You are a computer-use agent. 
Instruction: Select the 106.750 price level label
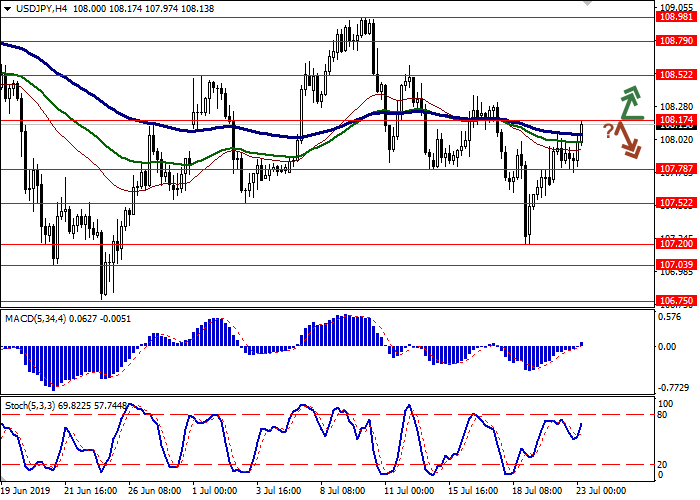click(x=676, y=300)
